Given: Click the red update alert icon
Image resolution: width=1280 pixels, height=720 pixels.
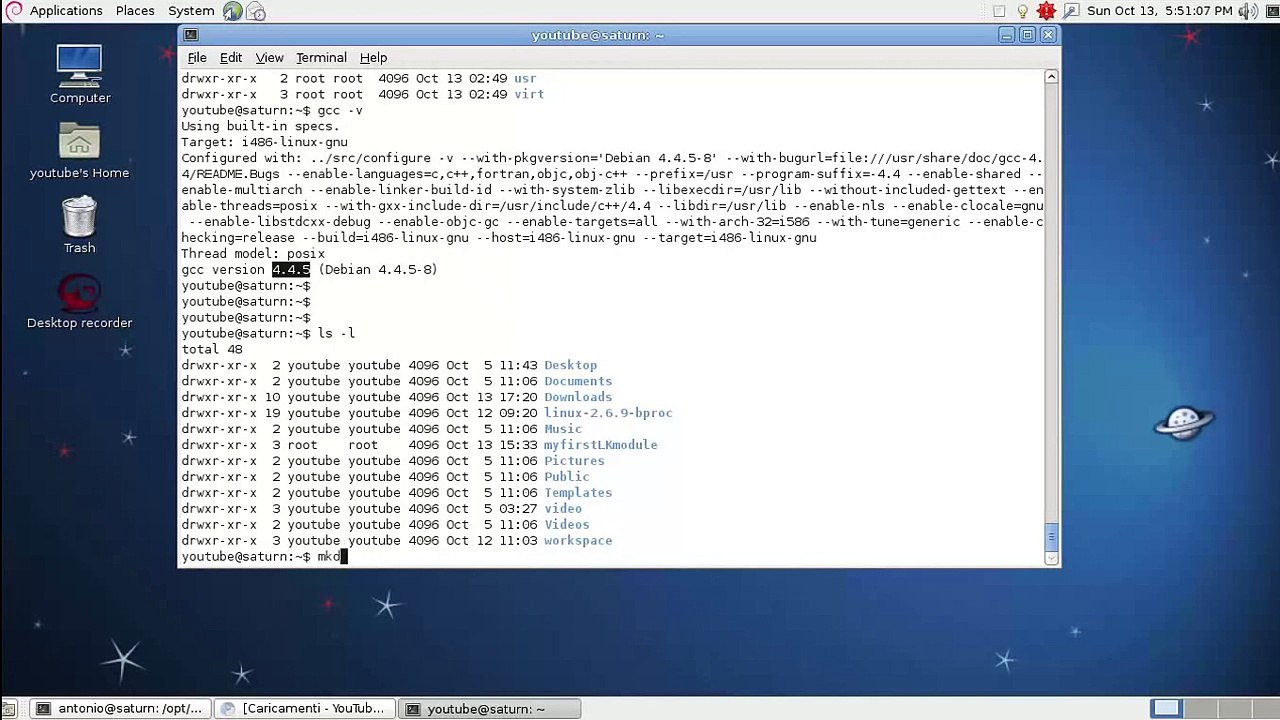Looking at the screenshot, I should [1046, 11].
